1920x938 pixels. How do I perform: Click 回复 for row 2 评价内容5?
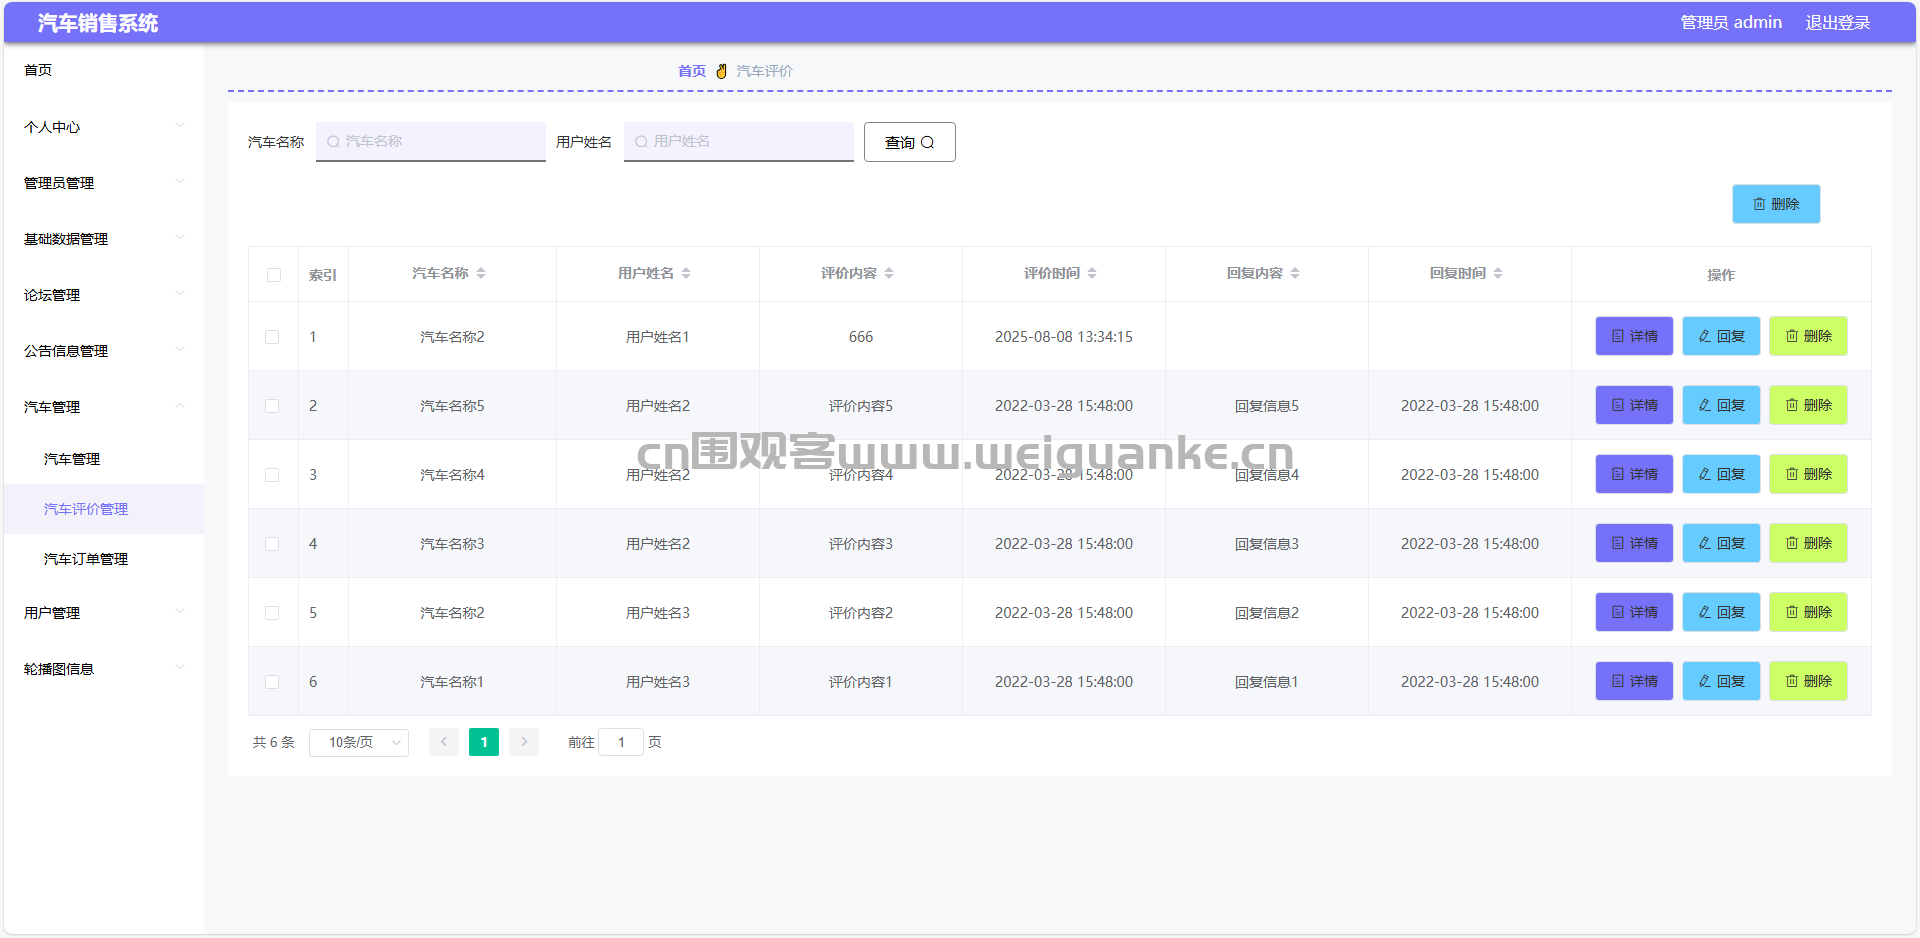(1721, 405)
